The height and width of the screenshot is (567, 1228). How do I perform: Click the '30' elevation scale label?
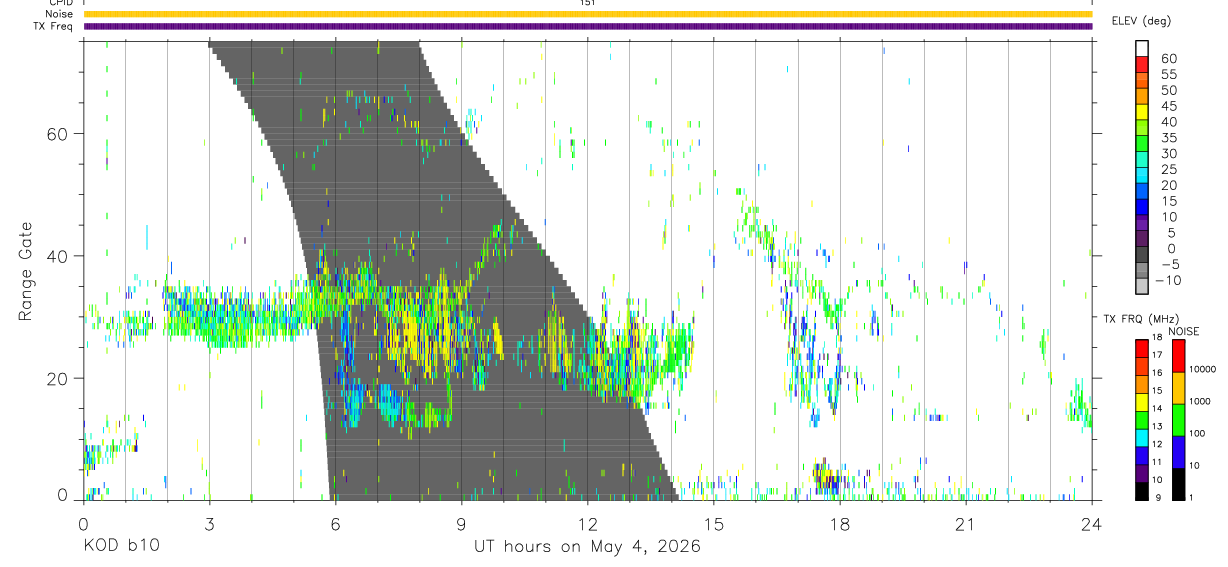click(x=1168, y=154)
